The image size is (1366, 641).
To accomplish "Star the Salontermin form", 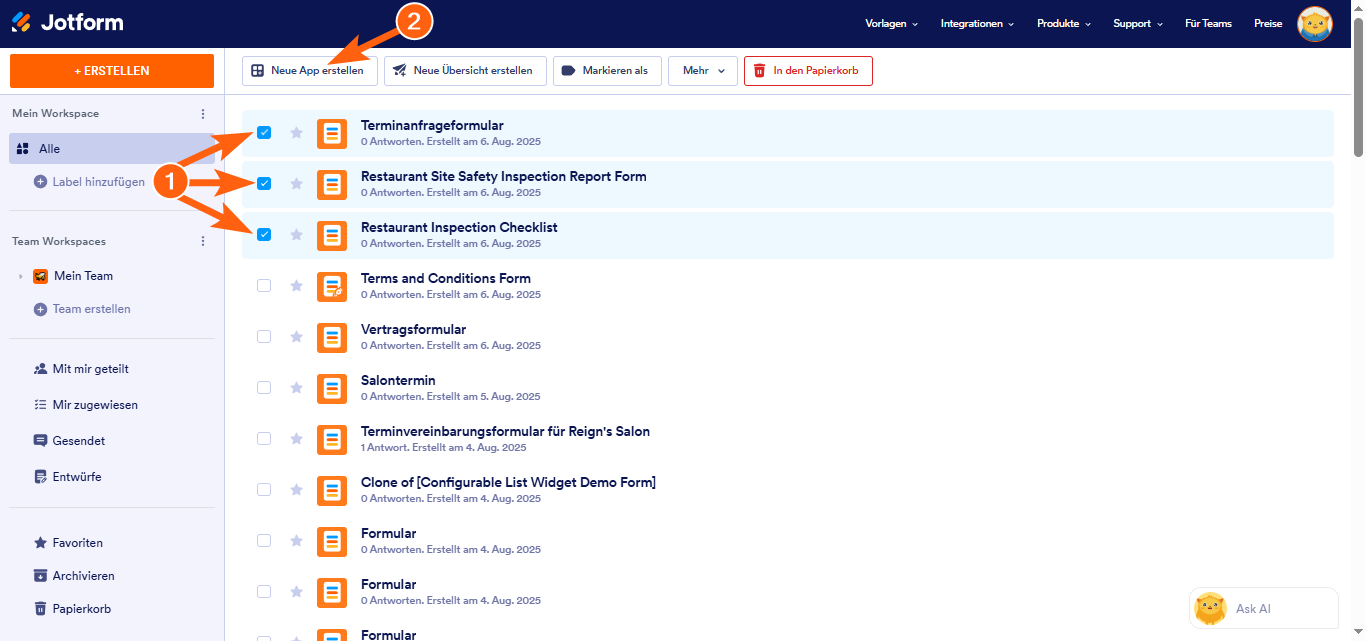I will 296,387.
